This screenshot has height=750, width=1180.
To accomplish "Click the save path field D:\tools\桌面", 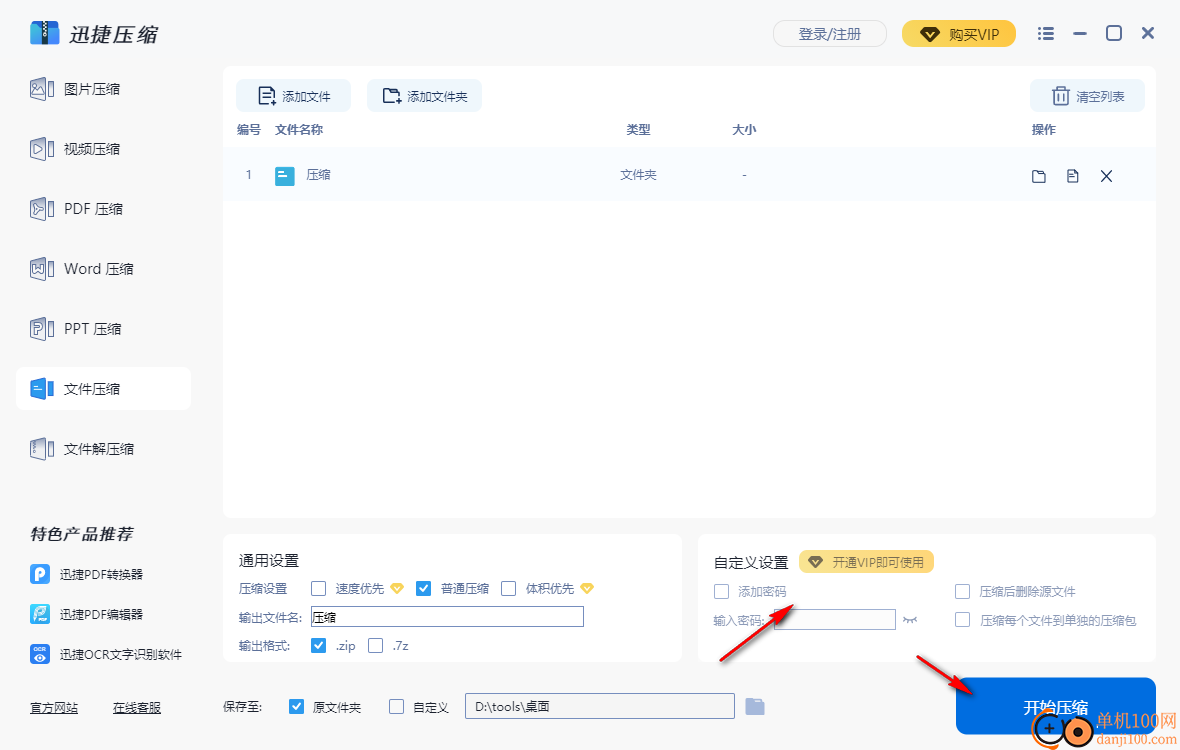I will coord(600,706).
